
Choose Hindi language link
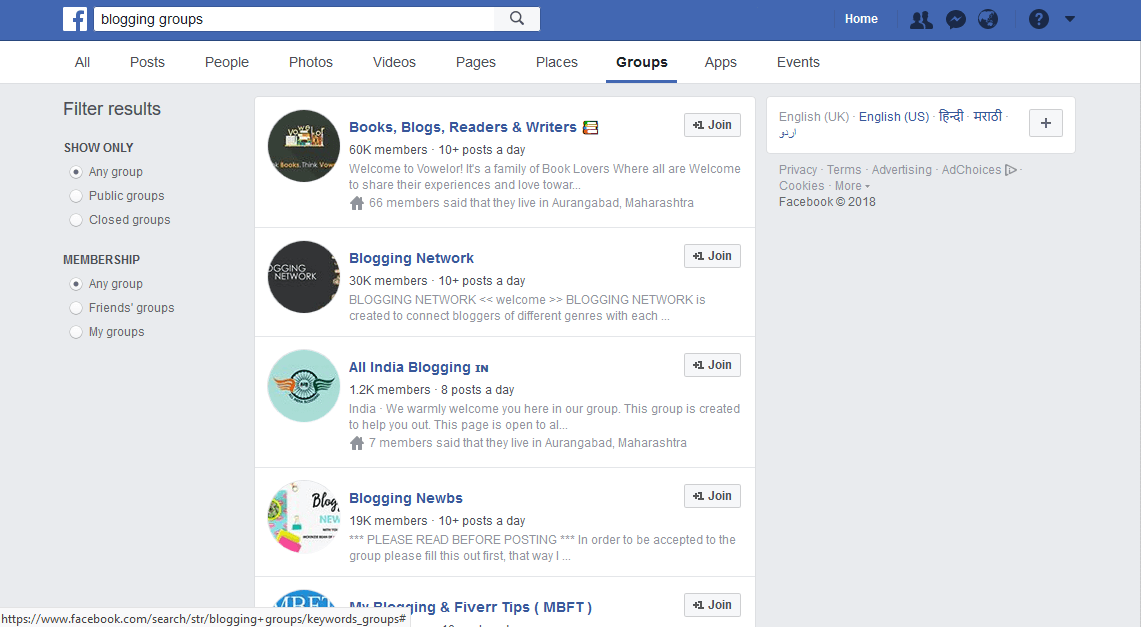pos(951,116)
